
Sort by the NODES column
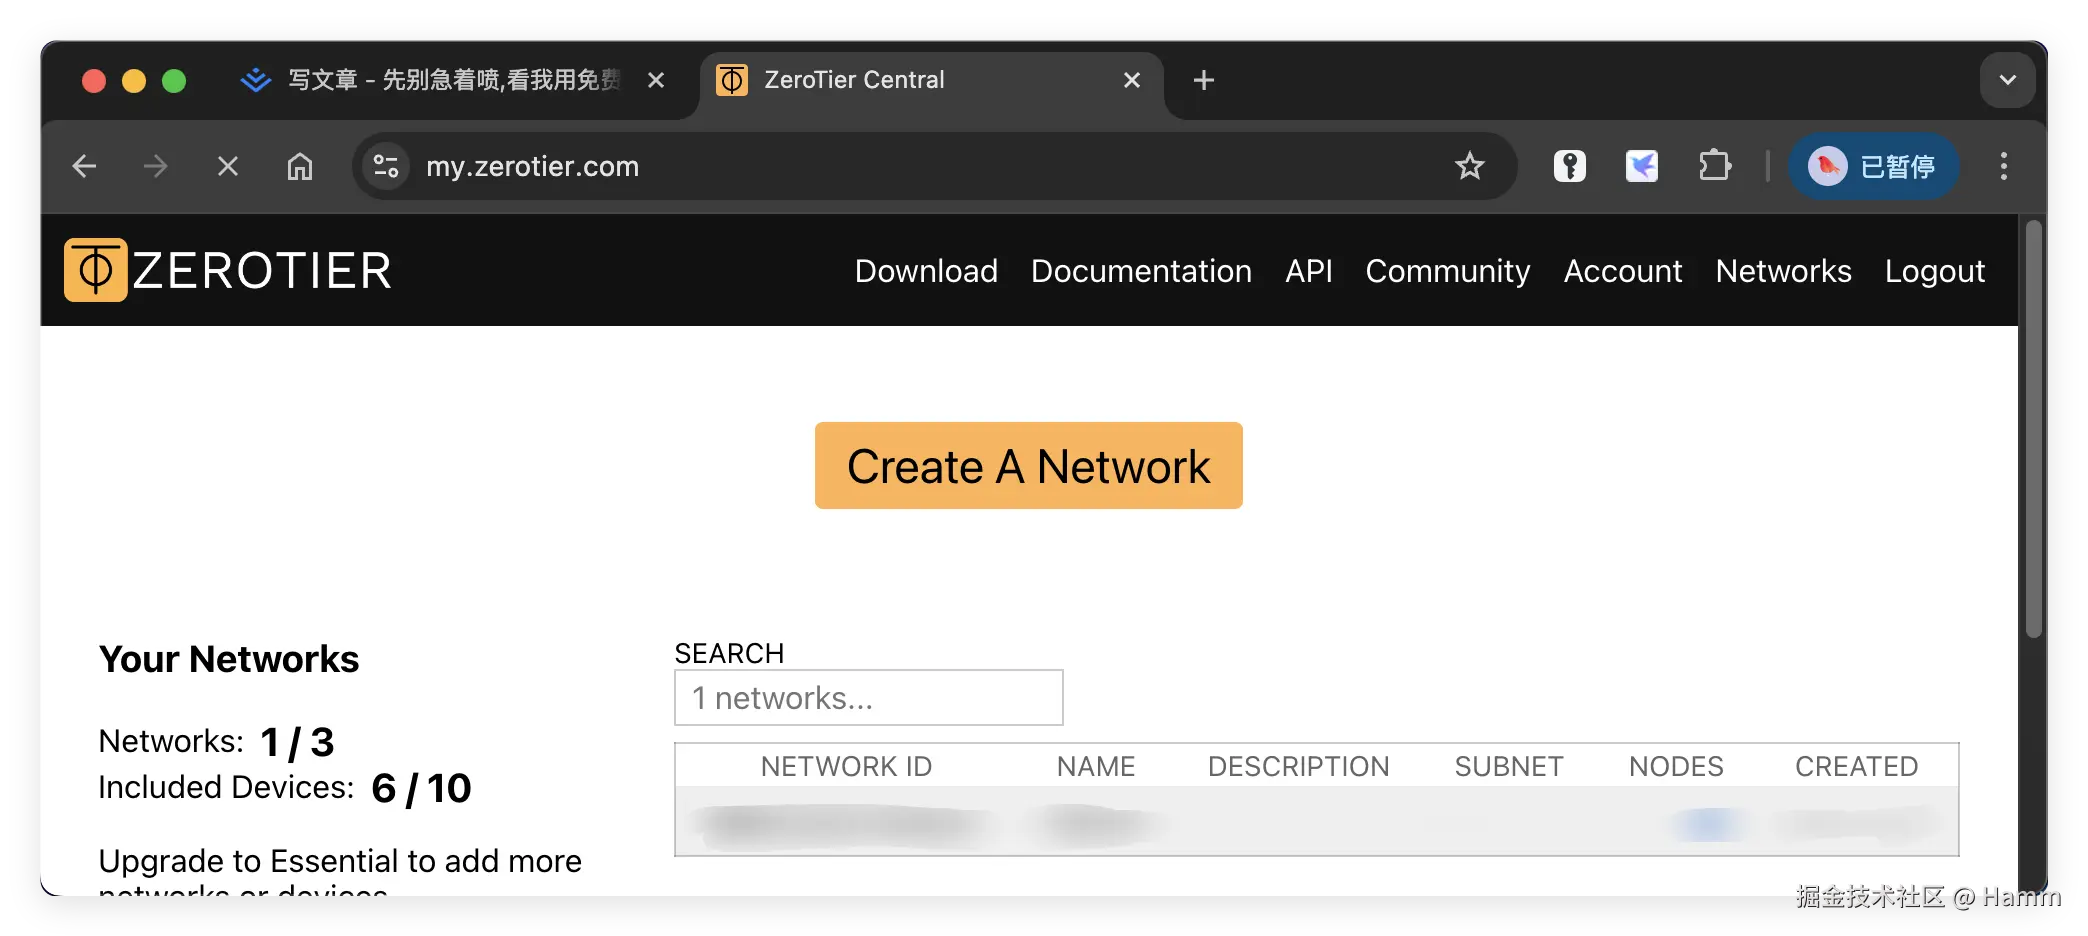(x=1676, y=766)
